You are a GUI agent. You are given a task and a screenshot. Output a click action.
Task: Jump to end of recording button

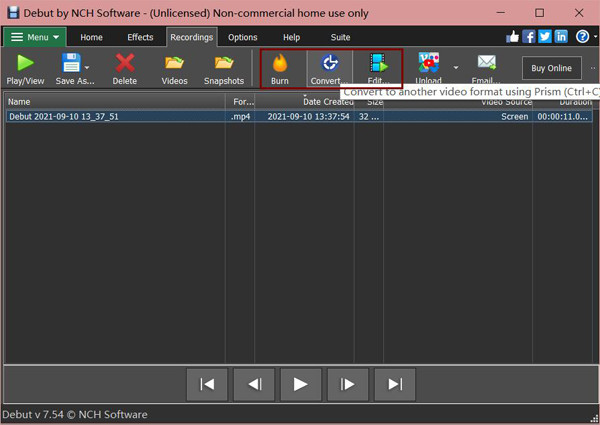point(395,384)
